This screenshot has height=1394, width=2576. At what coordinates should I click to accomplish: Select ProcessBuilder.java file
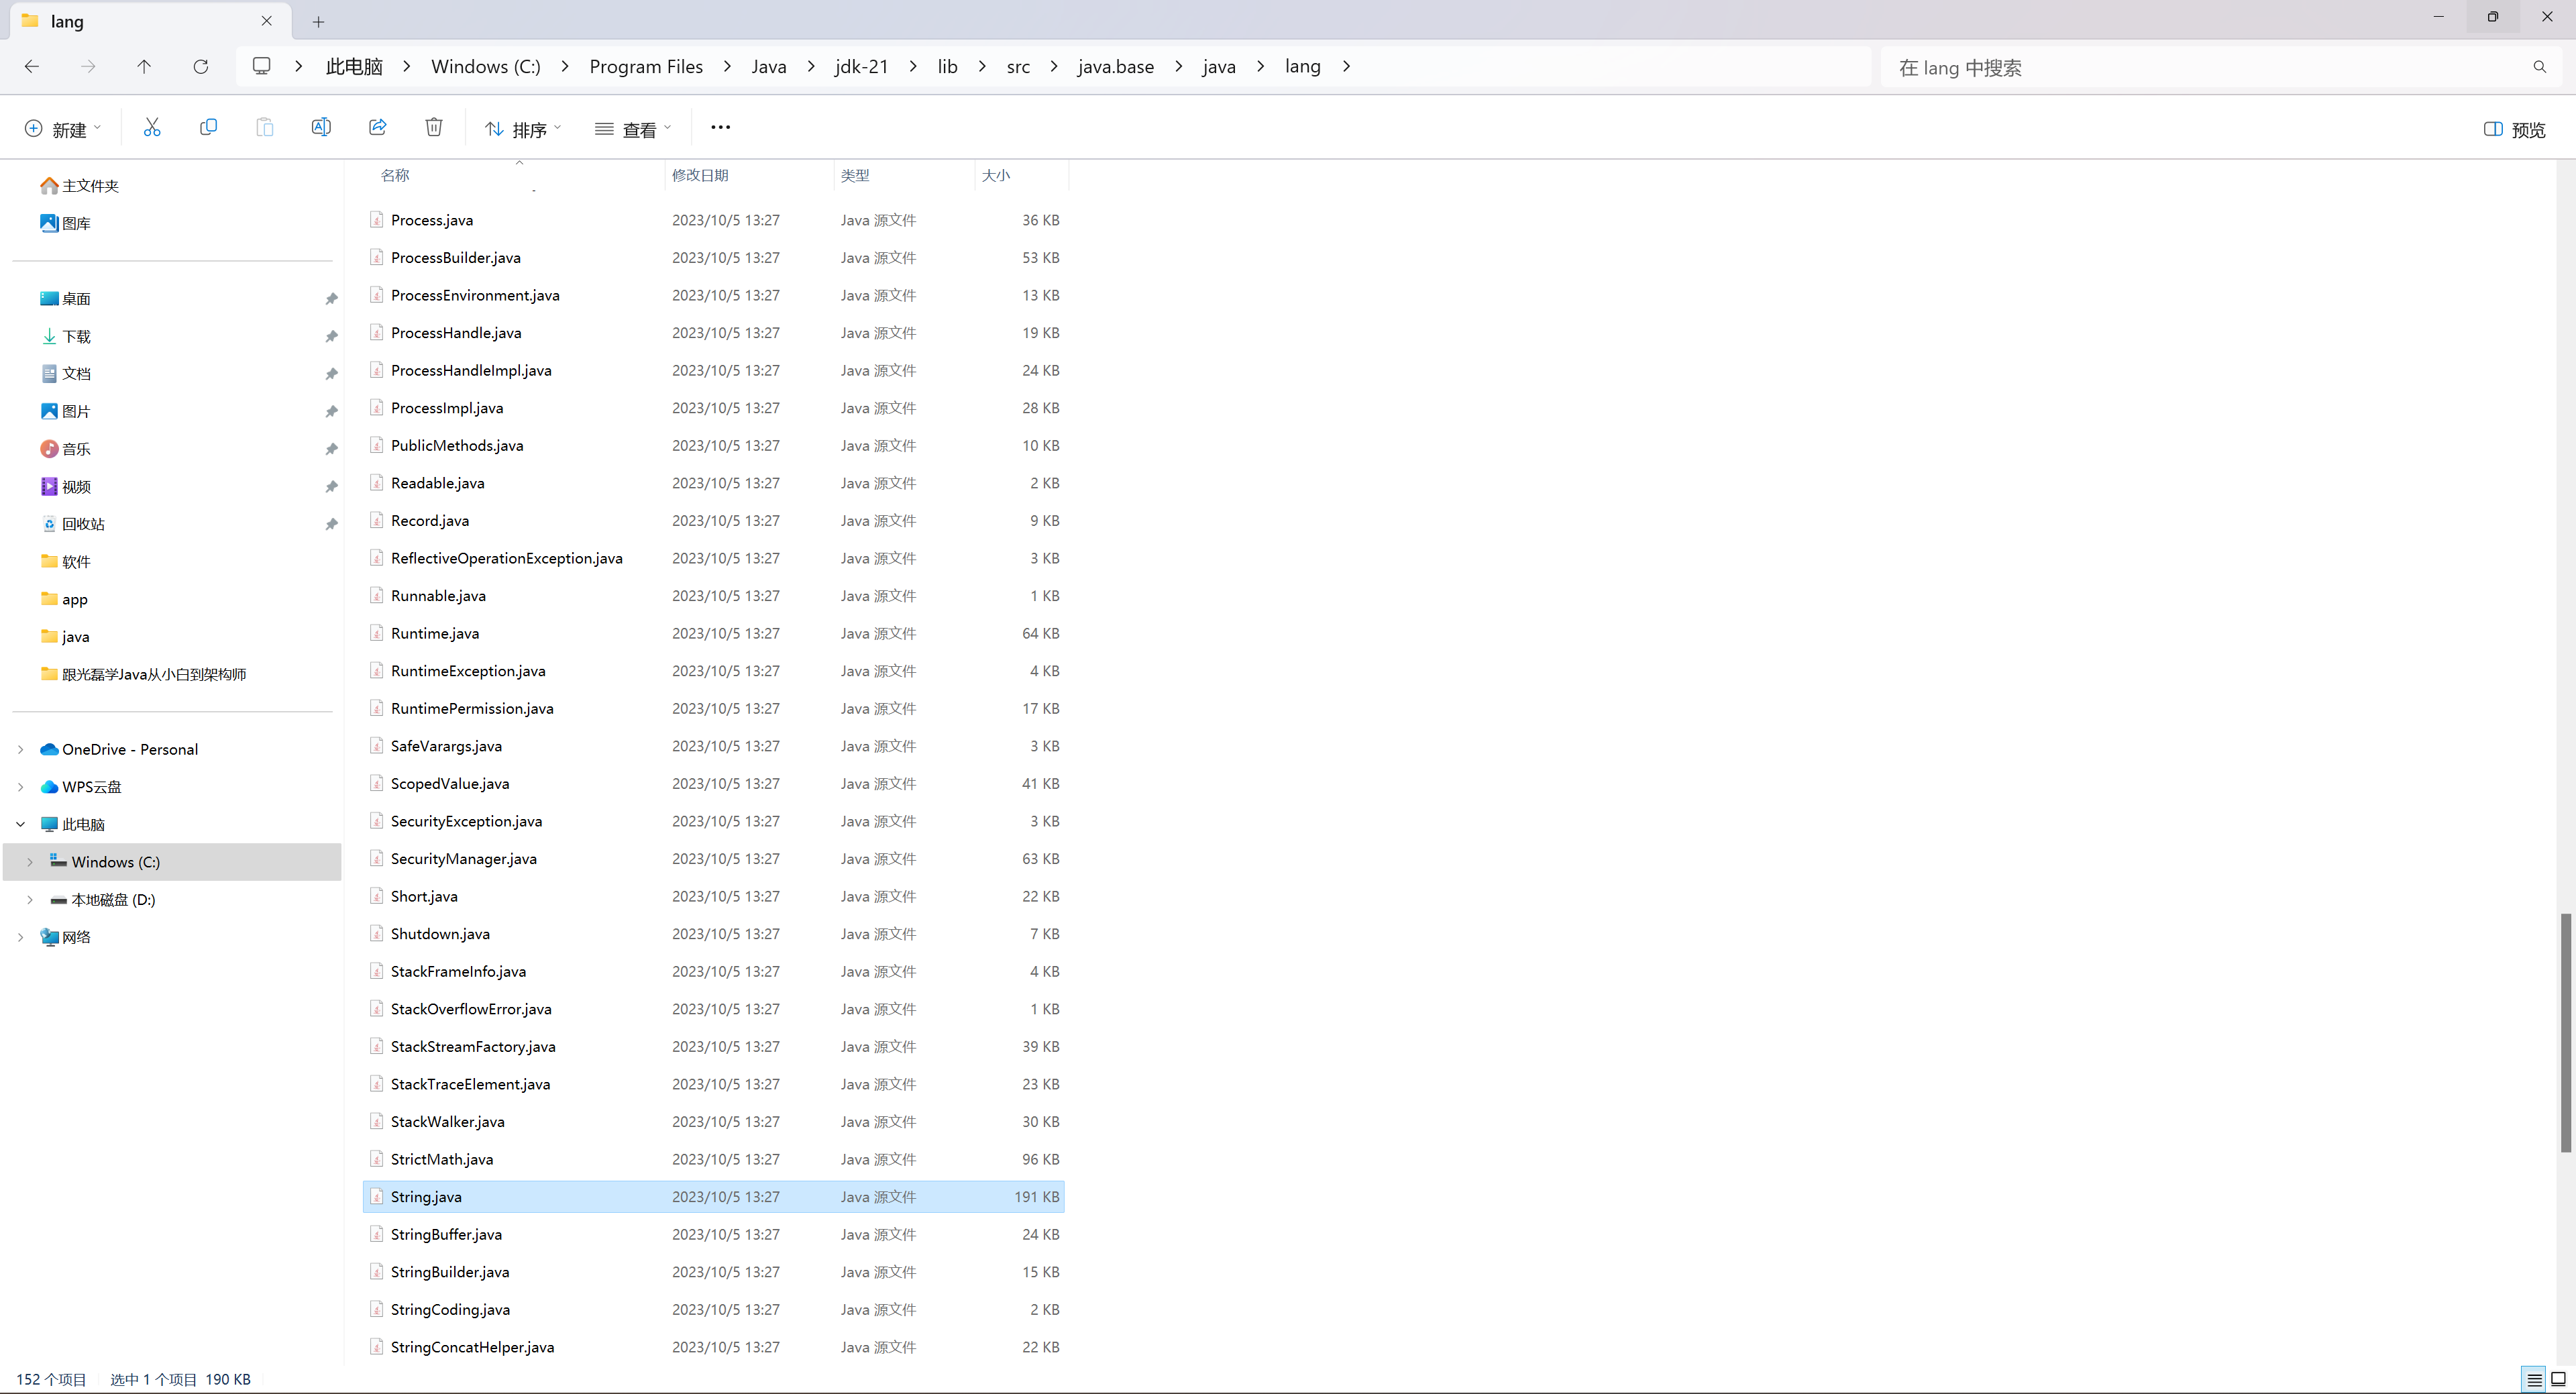[x=713, y=258]
